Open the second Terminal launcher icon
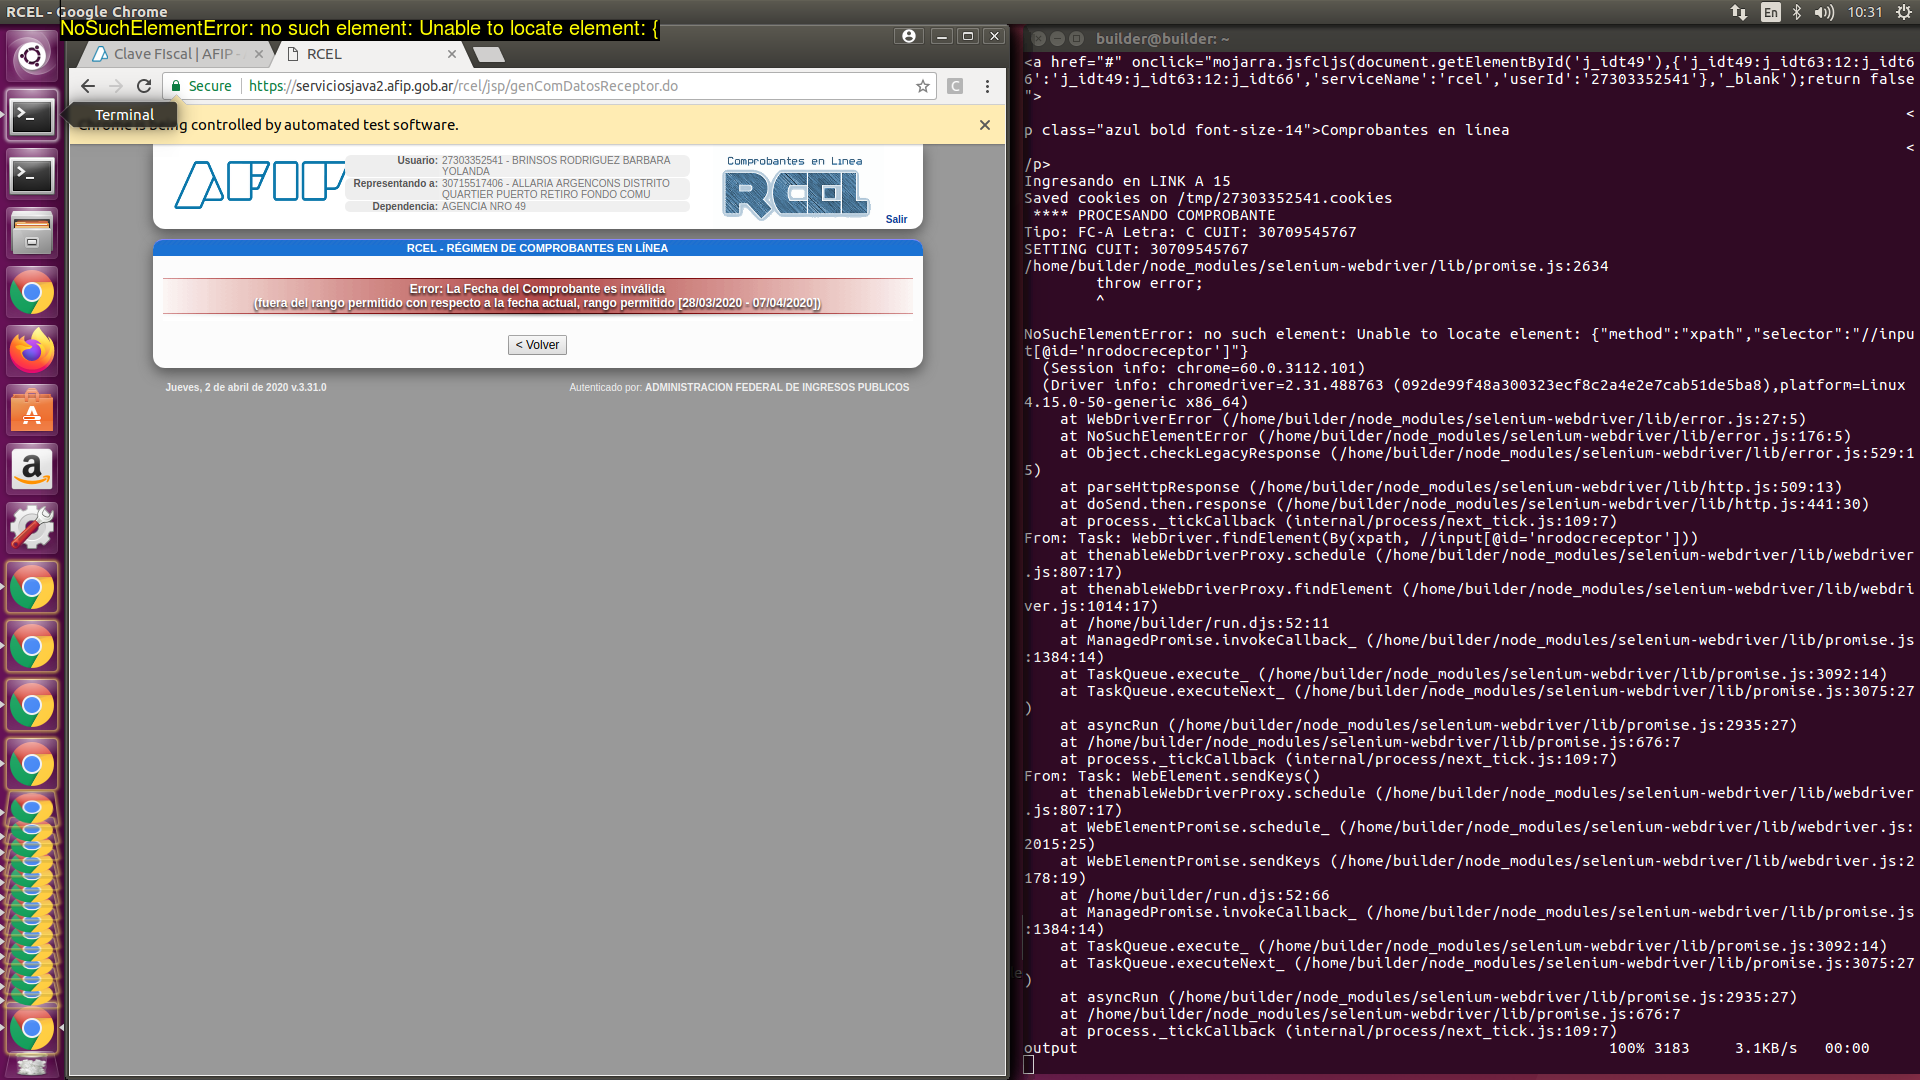The width and height of the screenshot is (1920, 1080). [32, 175]
